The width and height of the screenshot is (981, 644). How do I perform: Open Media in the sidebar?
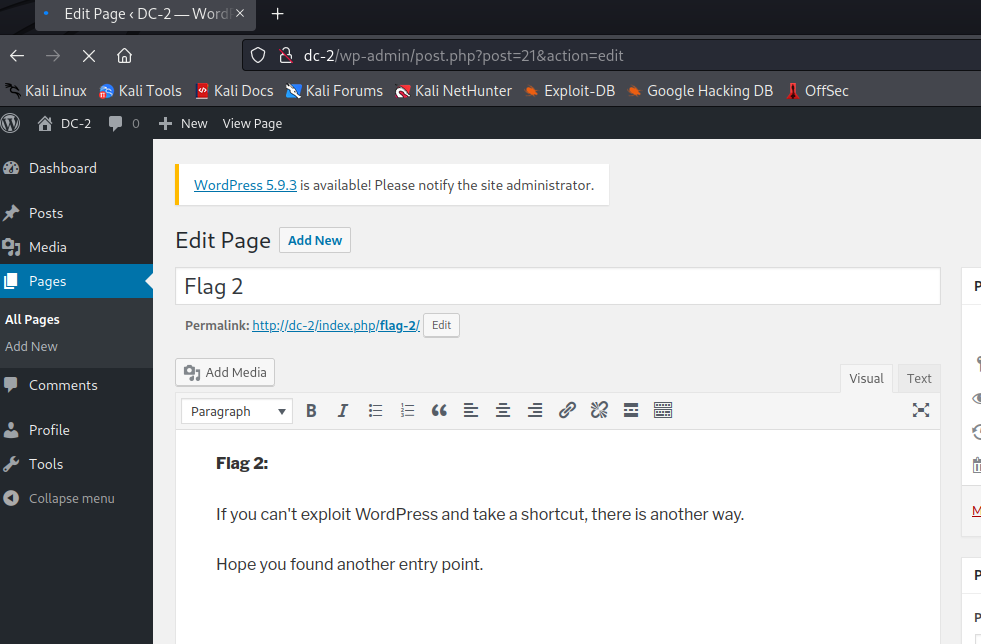[76, 247]
